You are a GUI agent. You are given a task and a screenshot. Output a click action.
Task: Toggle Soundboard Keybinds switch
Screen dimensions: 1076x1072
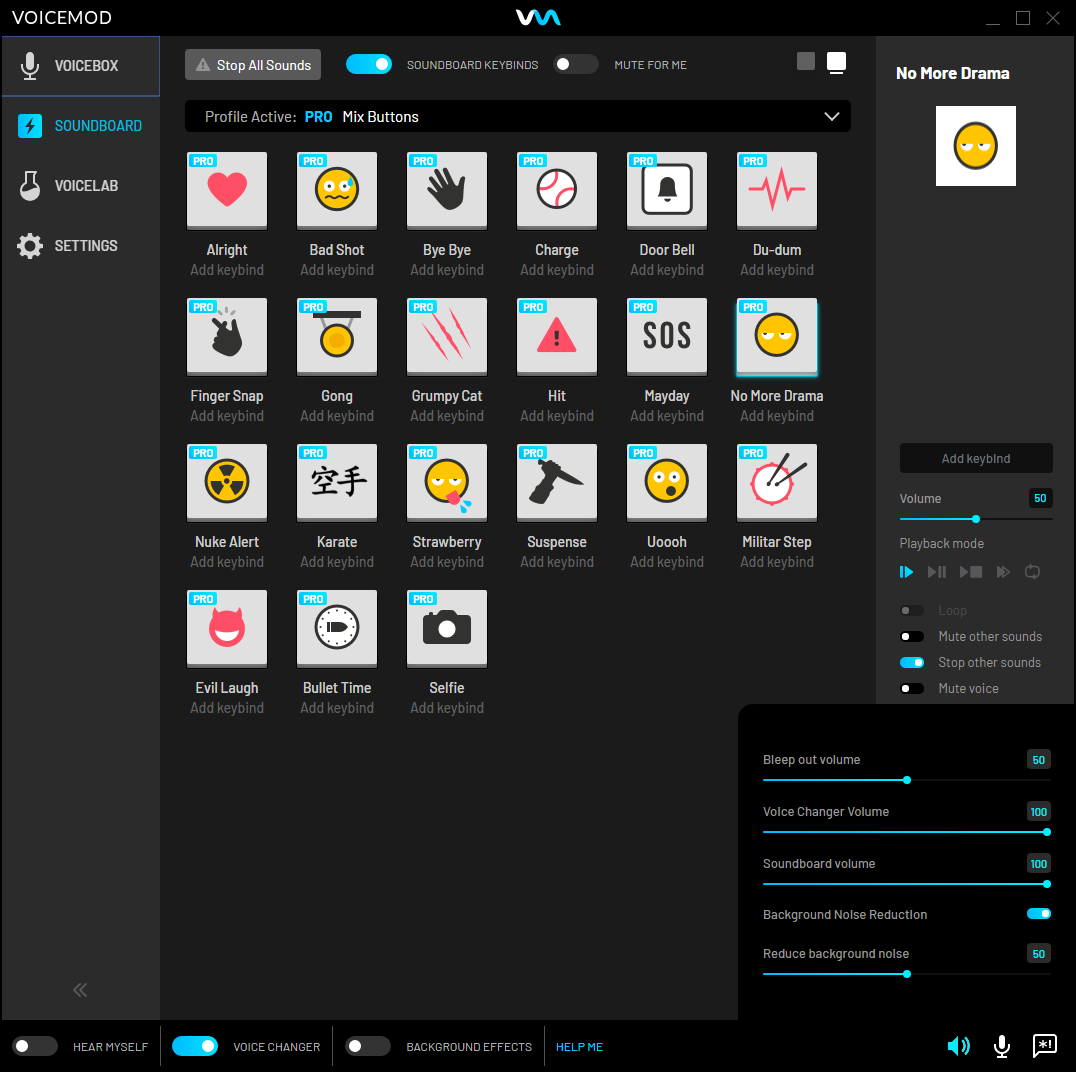pos(369,65)
